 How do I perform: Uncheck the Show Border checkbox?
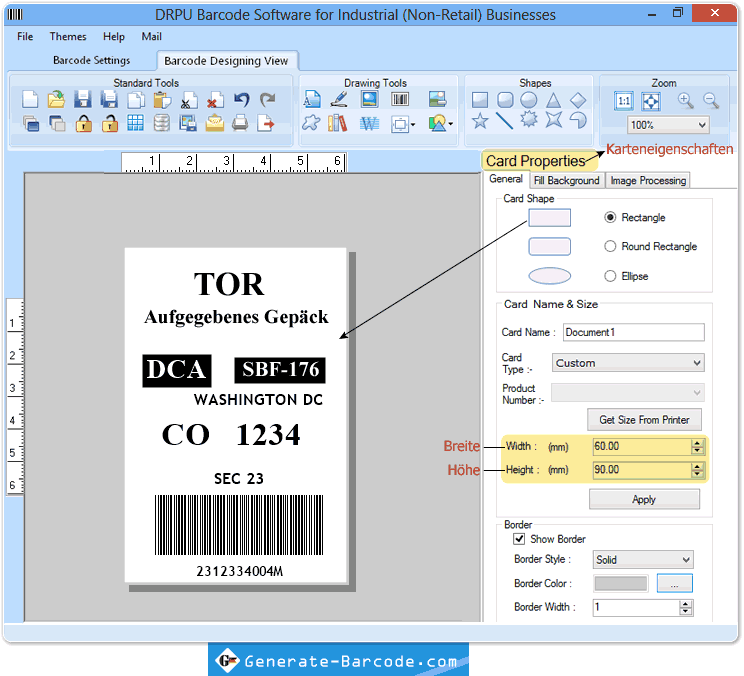click(519, 539)
